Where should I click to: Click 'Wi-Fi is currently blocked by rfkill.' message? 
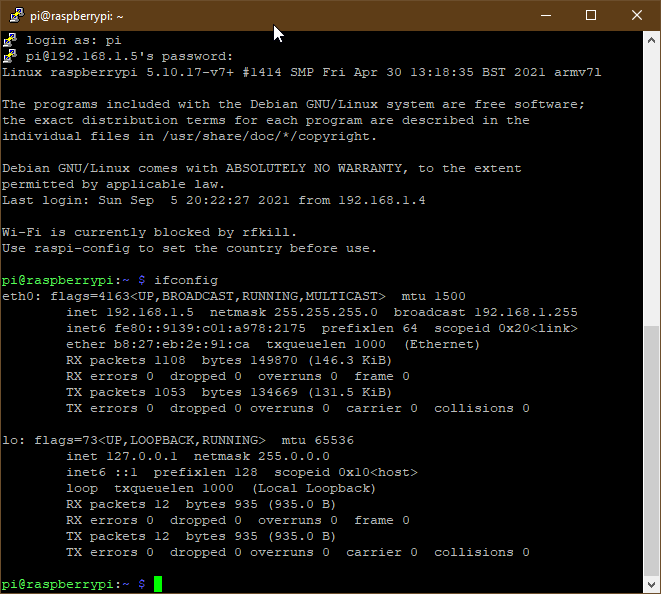pyautogui.click(x=150, y=232)
